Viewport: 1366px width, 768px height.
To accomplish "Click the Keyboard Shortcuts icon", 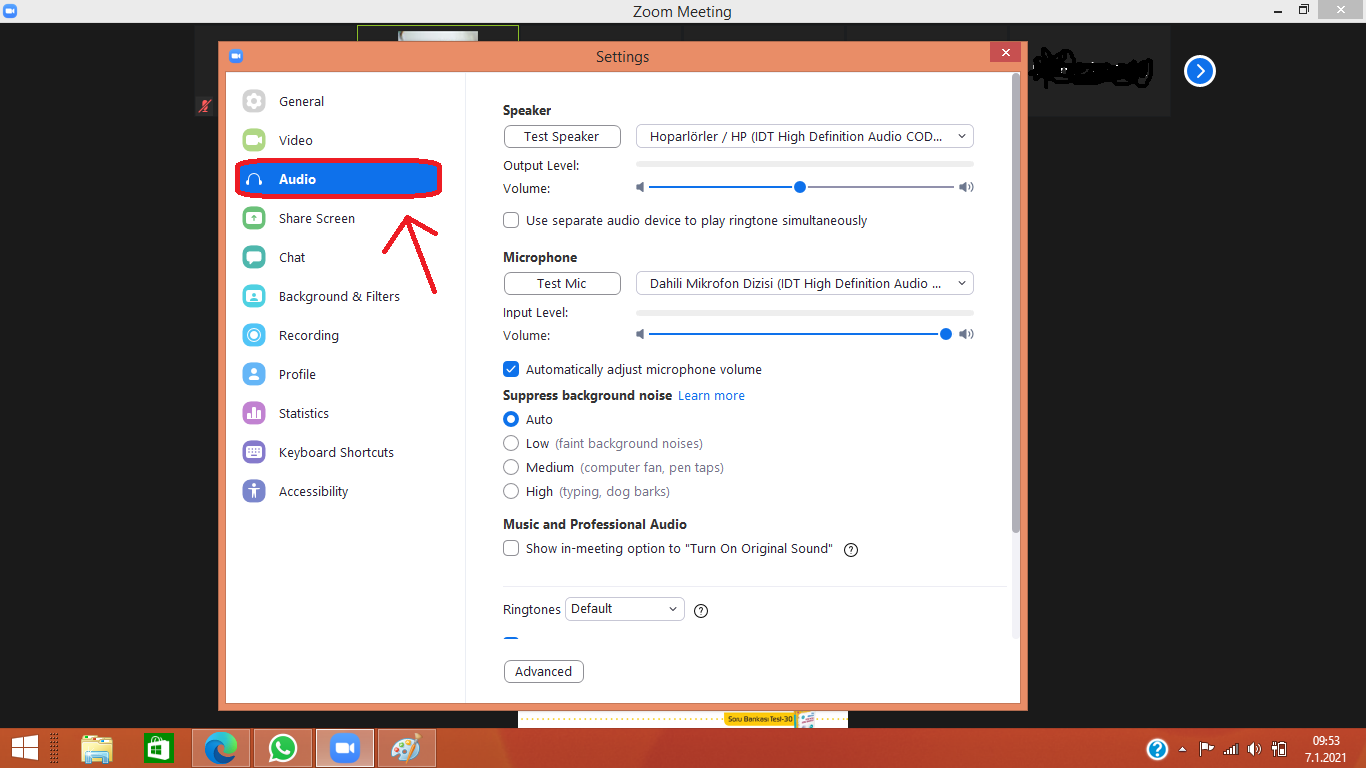I will point(254,452).
